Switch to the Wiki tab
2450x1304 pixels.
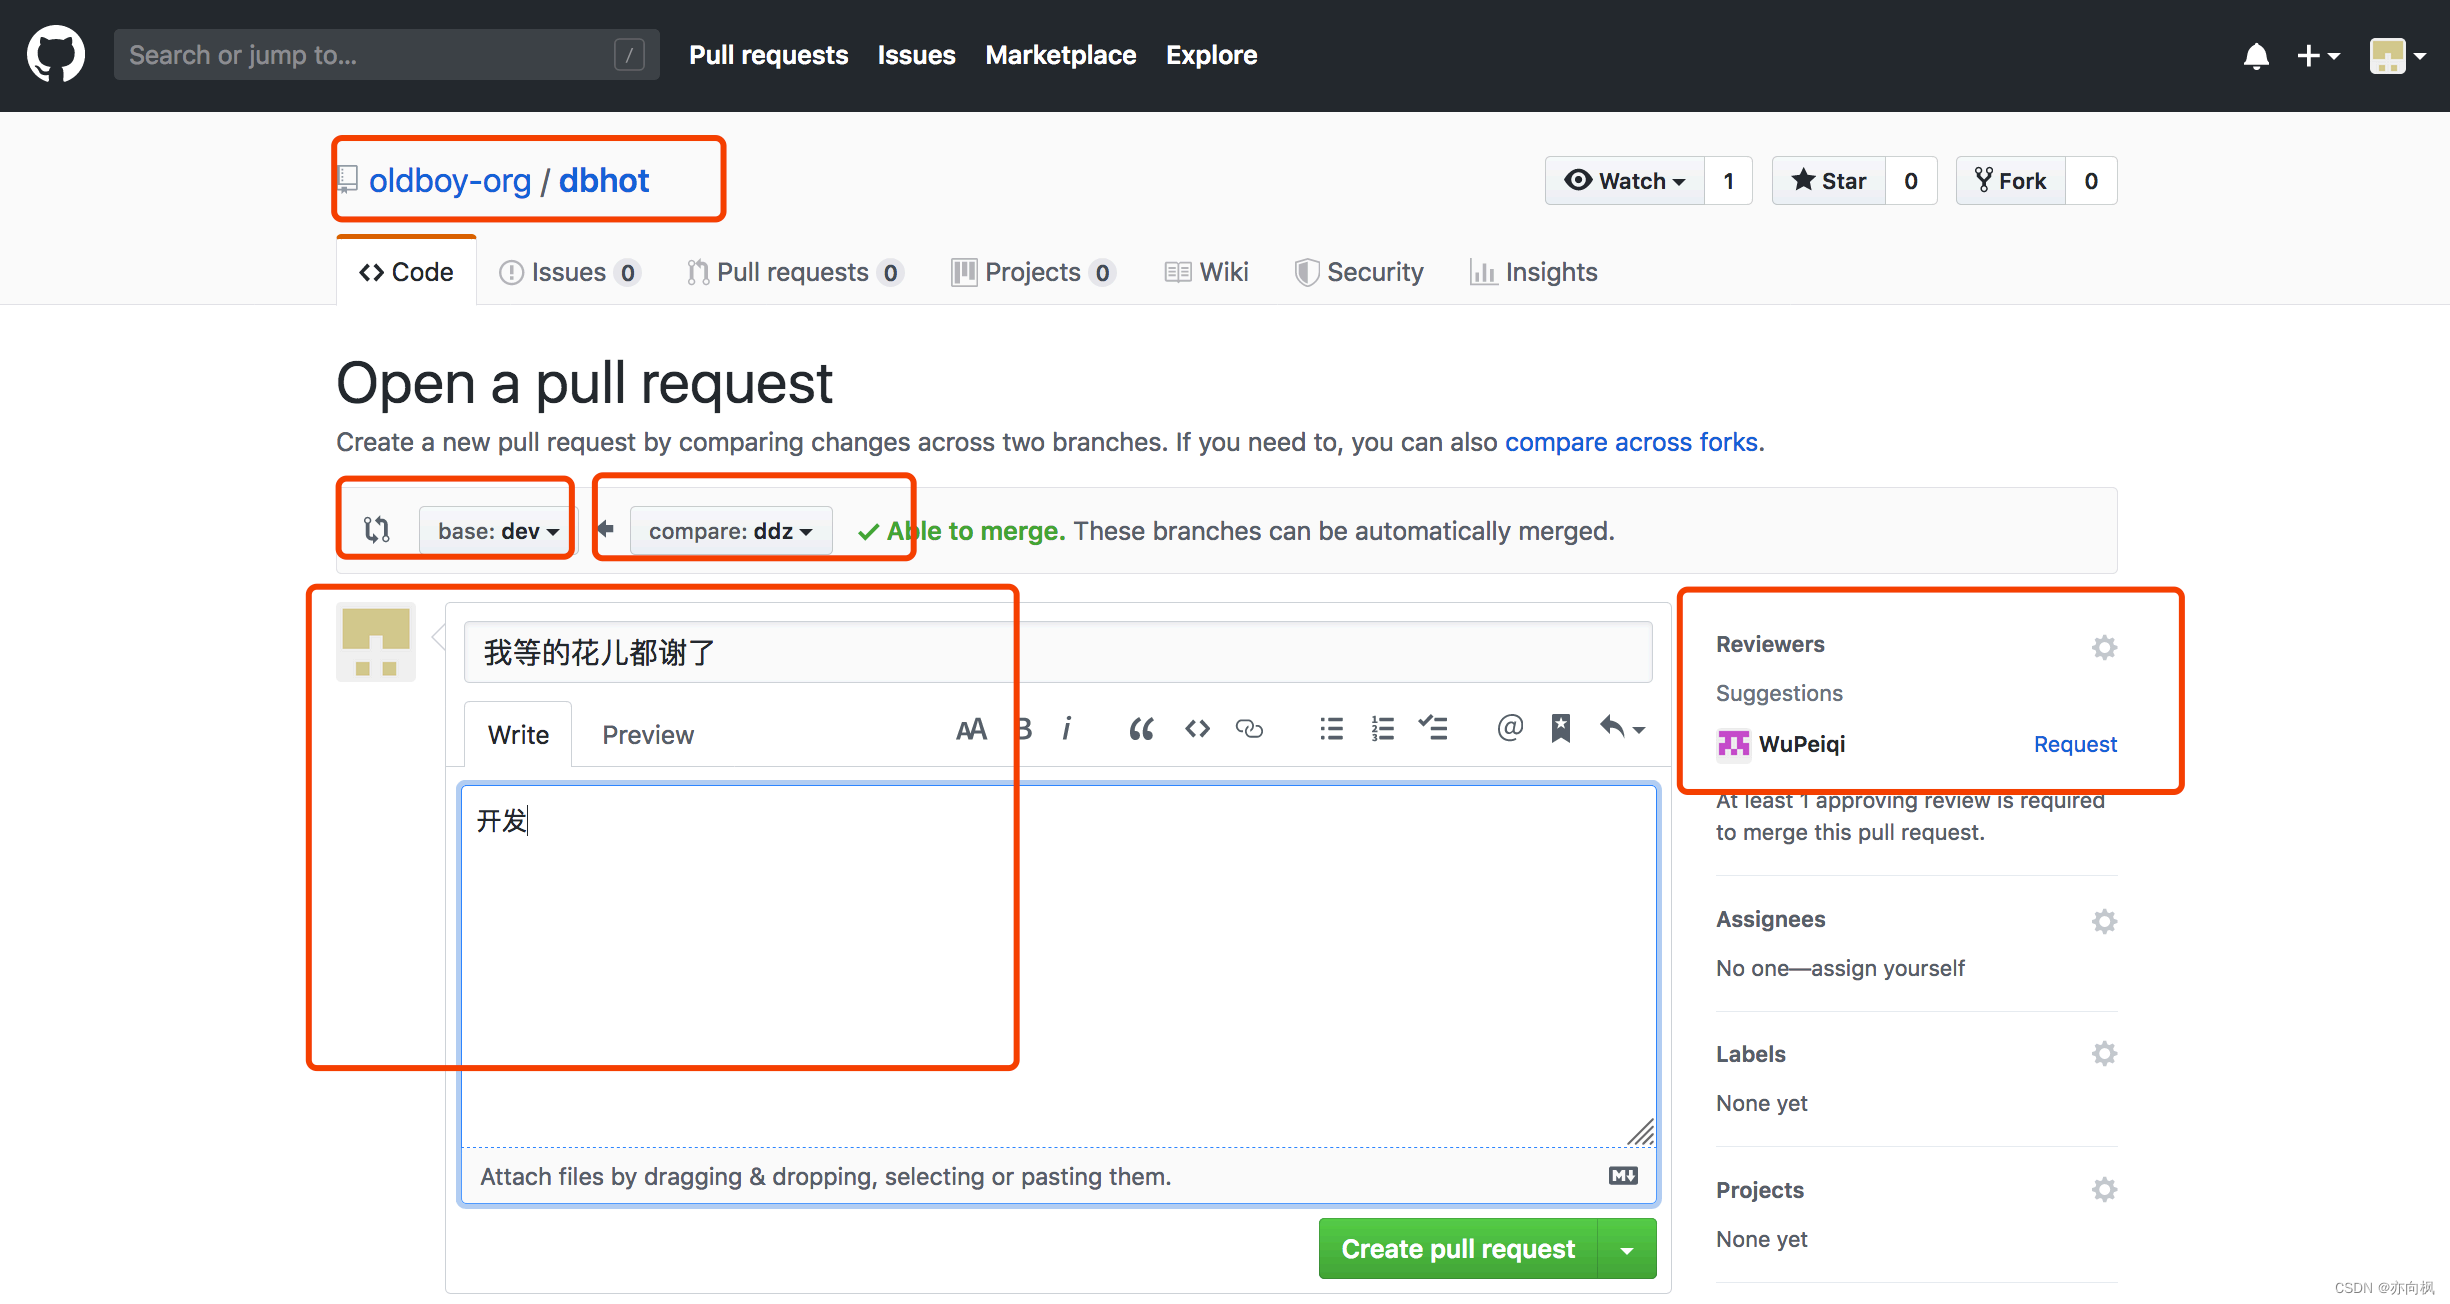[1207, 272]
